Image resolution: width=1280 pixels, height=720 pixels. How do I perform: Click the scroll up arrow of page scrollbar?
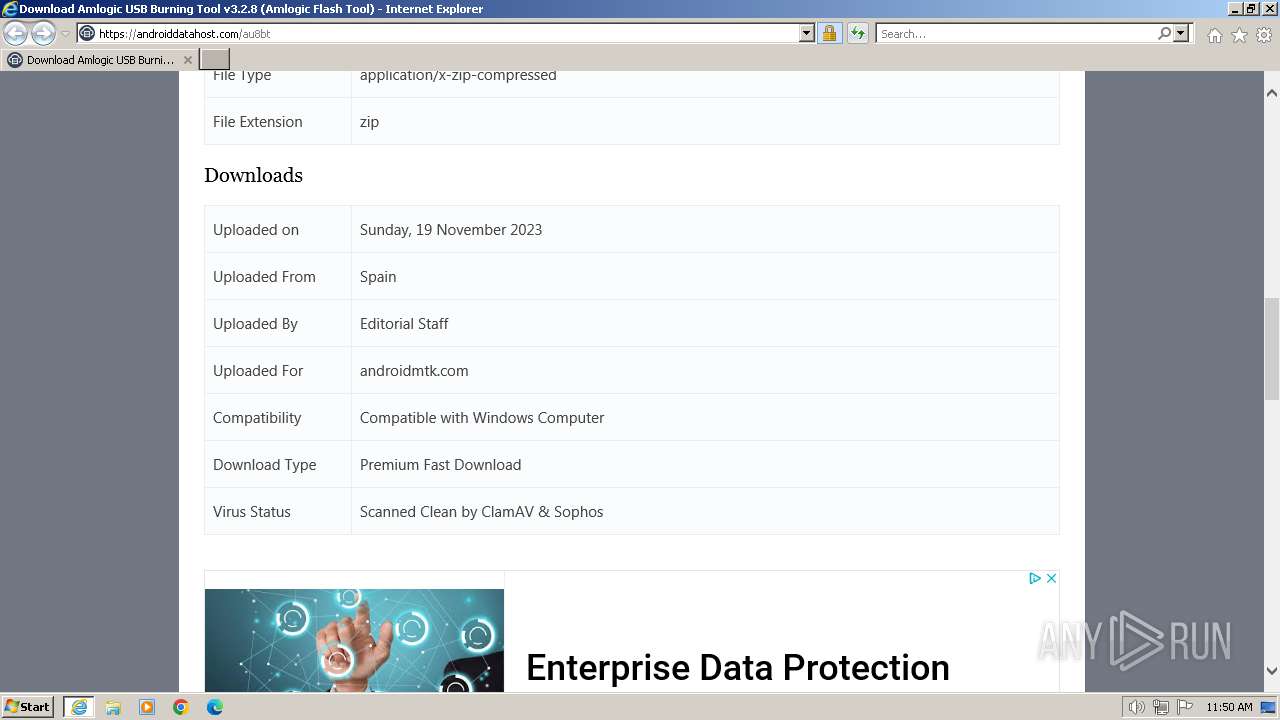[1272, 93]
